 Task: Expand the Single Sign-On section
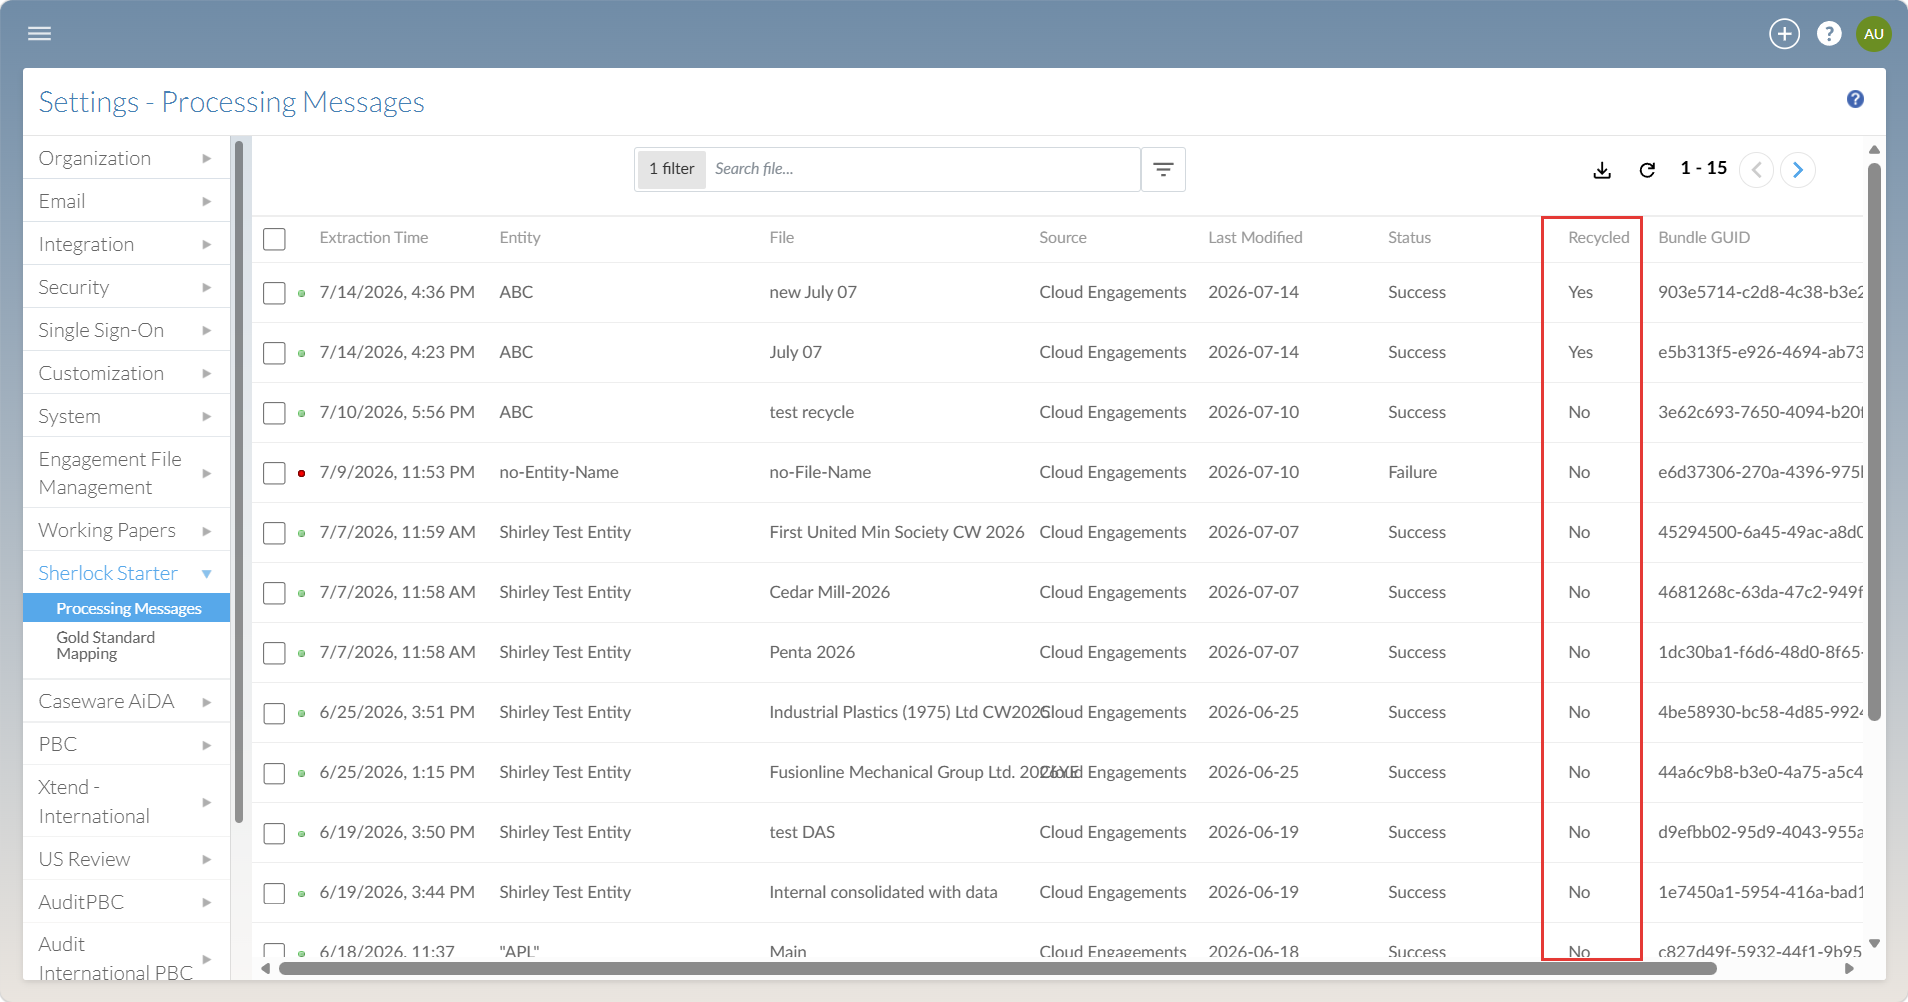click(x=126, y=330)
